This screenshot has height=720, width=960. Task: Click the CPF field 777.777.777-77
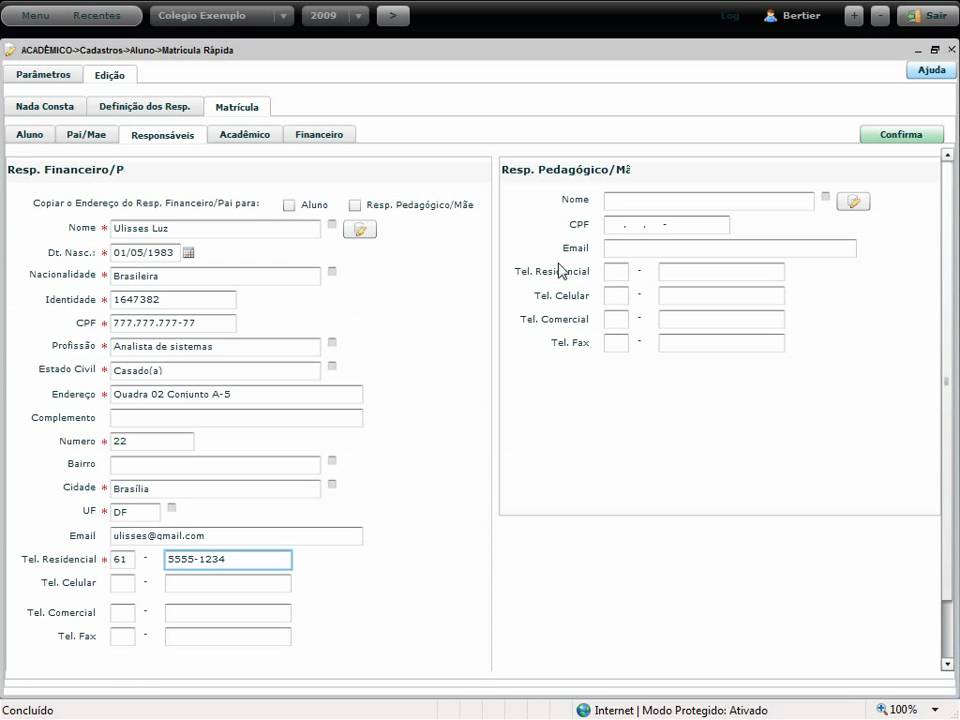click(x=173, y=323)
